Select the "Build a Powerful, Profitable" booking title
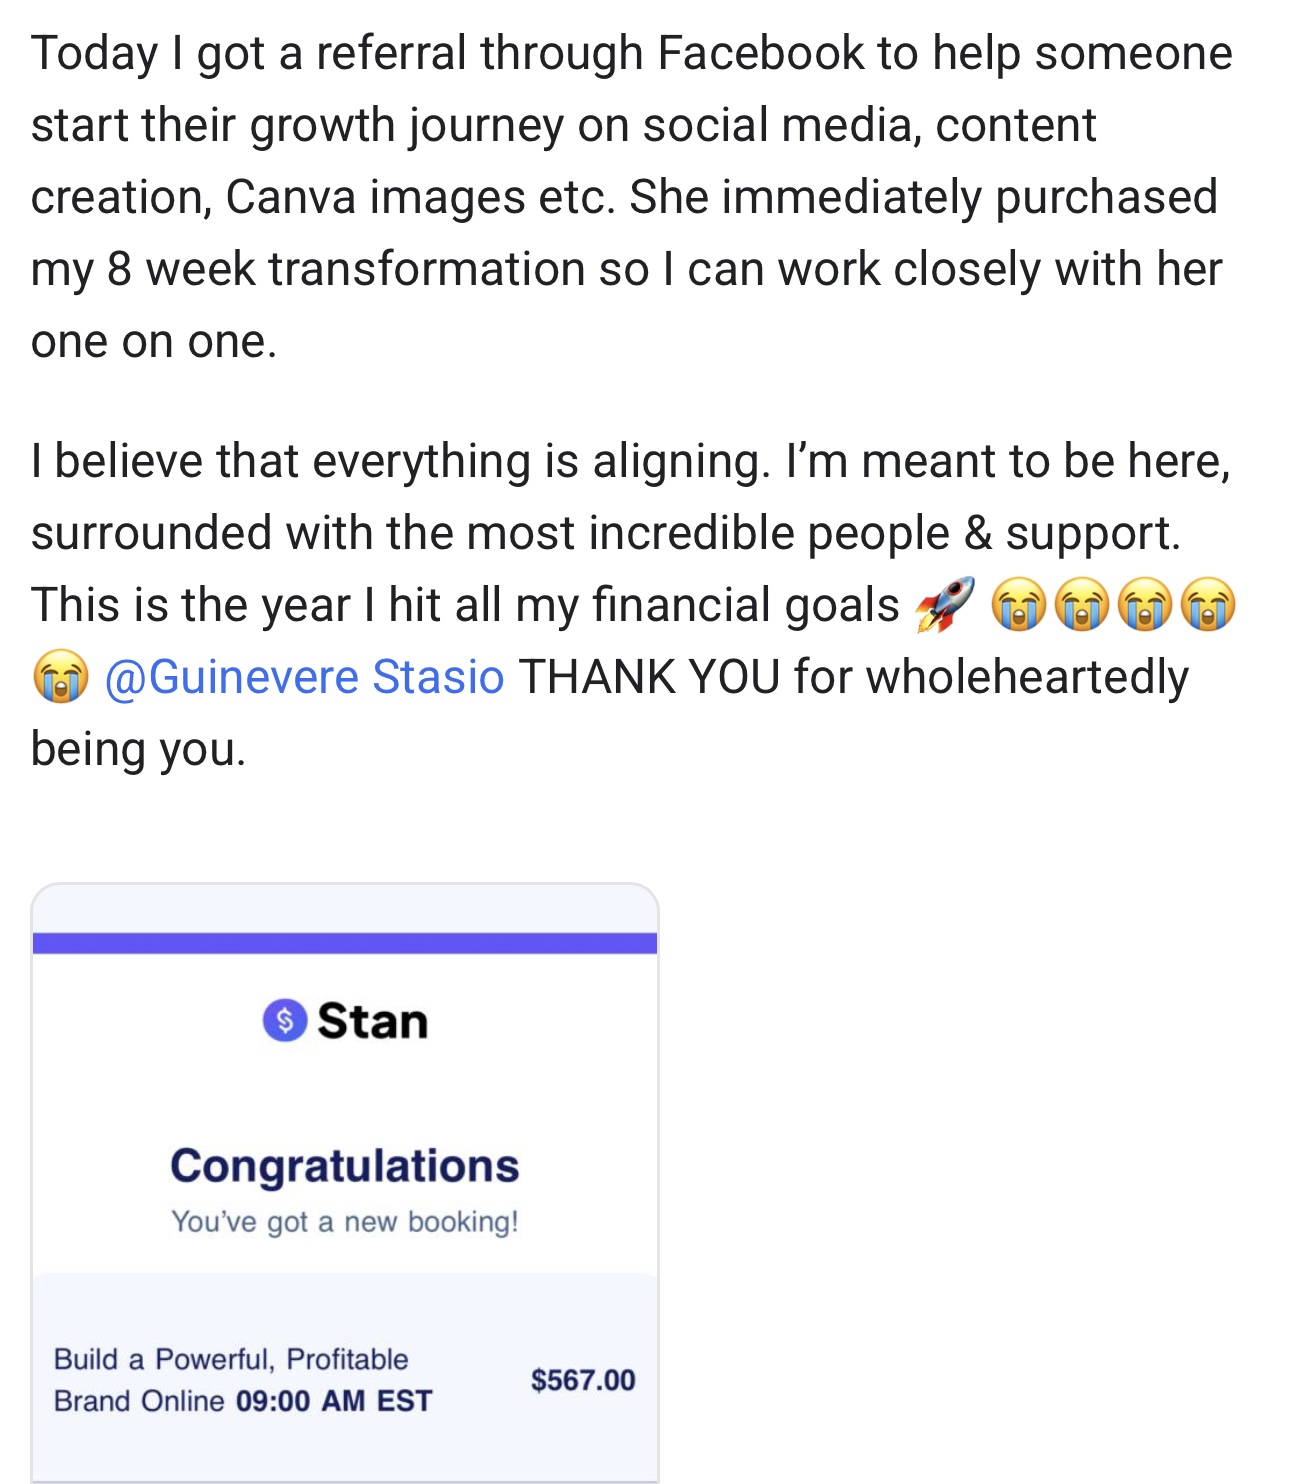Image resolution: width=1290 pixels, height=1484 pixels. [231, 1359]
